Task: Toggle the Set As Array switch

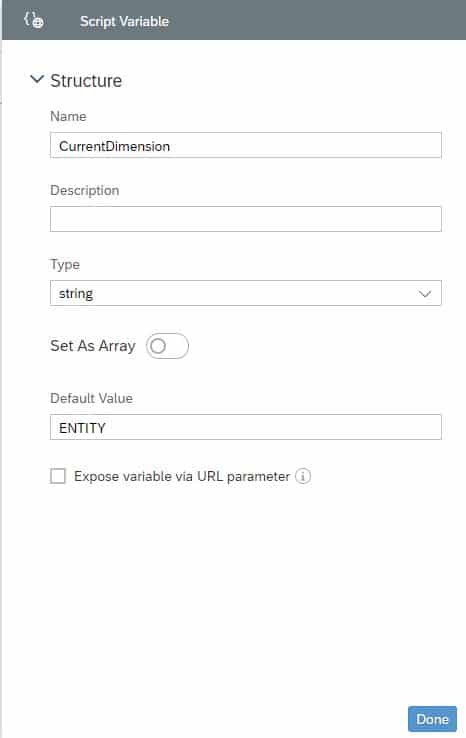Action: click(167, 346)
